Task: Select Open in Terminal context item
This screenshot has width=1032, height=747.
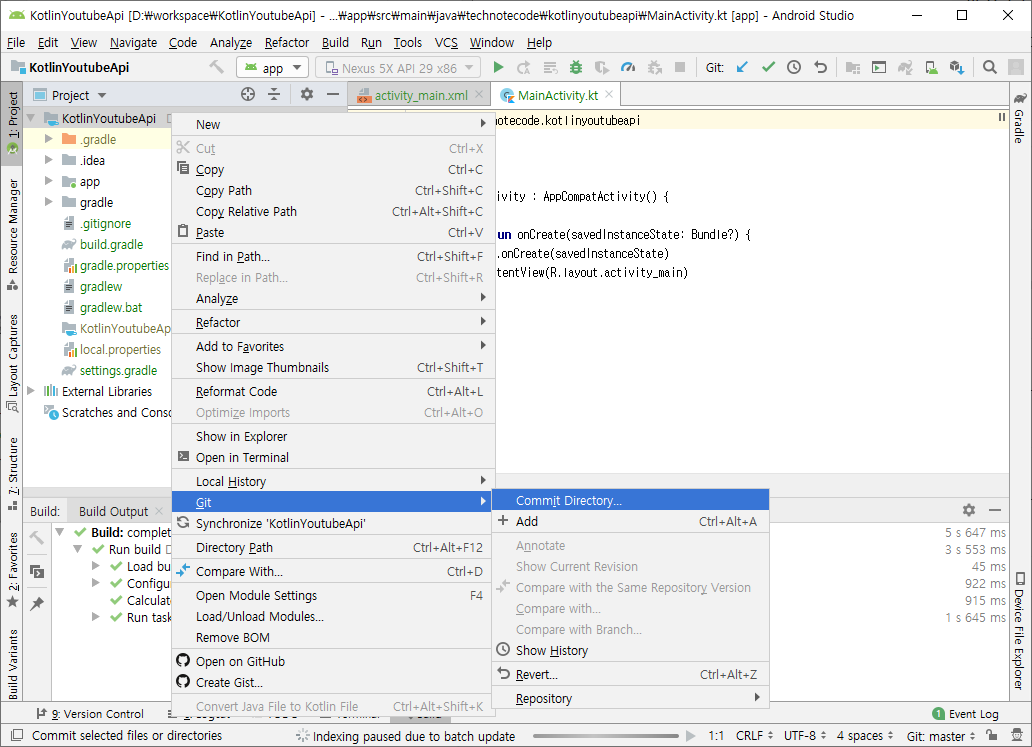Action: (x=333, y=457)
